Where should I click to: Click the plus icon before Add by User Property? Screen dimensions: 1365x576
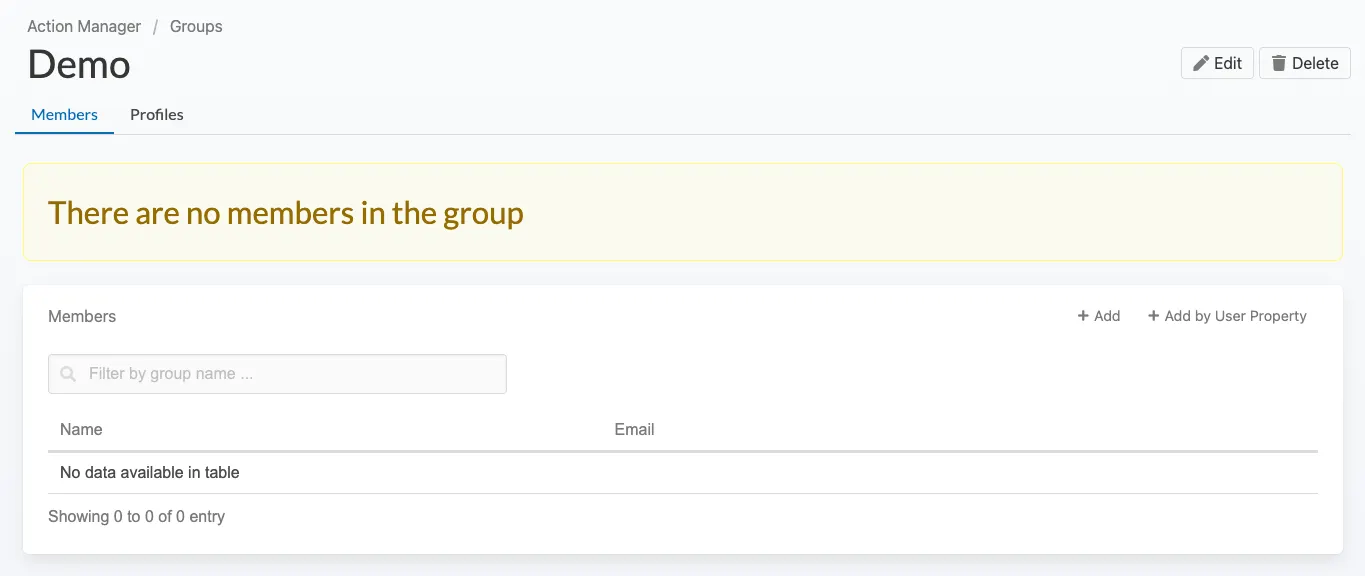(x=1154, y=316)
